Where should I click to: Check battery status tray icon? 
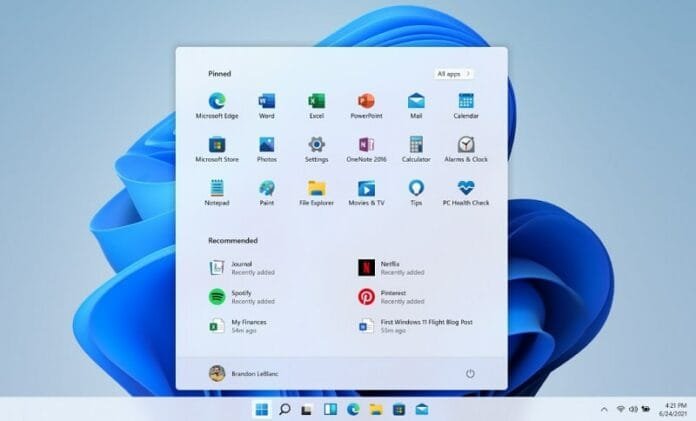[646, 409]
